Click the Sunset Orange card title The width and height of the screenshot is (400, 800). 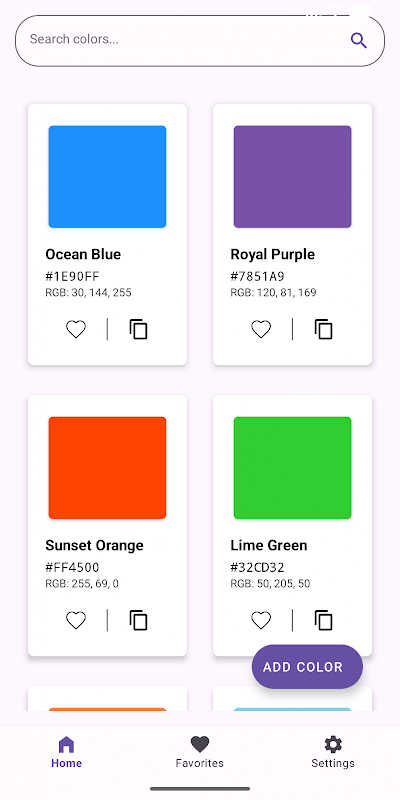coord(94,545)
